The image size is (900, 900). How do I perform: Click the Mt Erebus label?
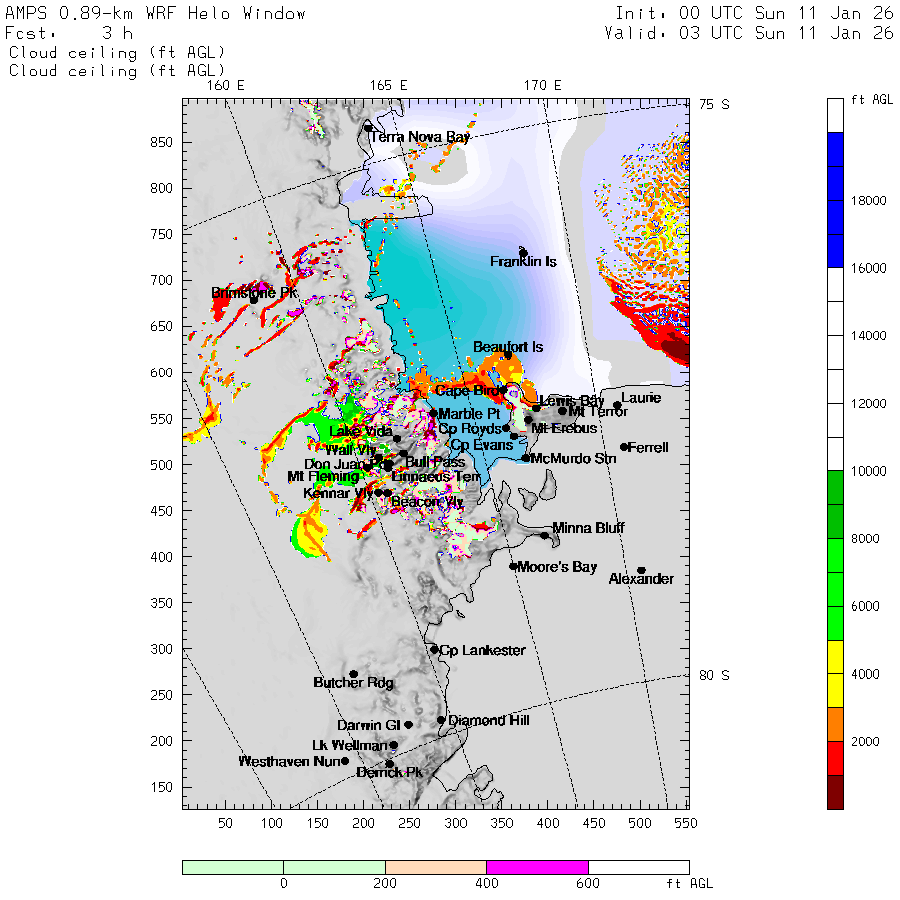click(564, 428)
